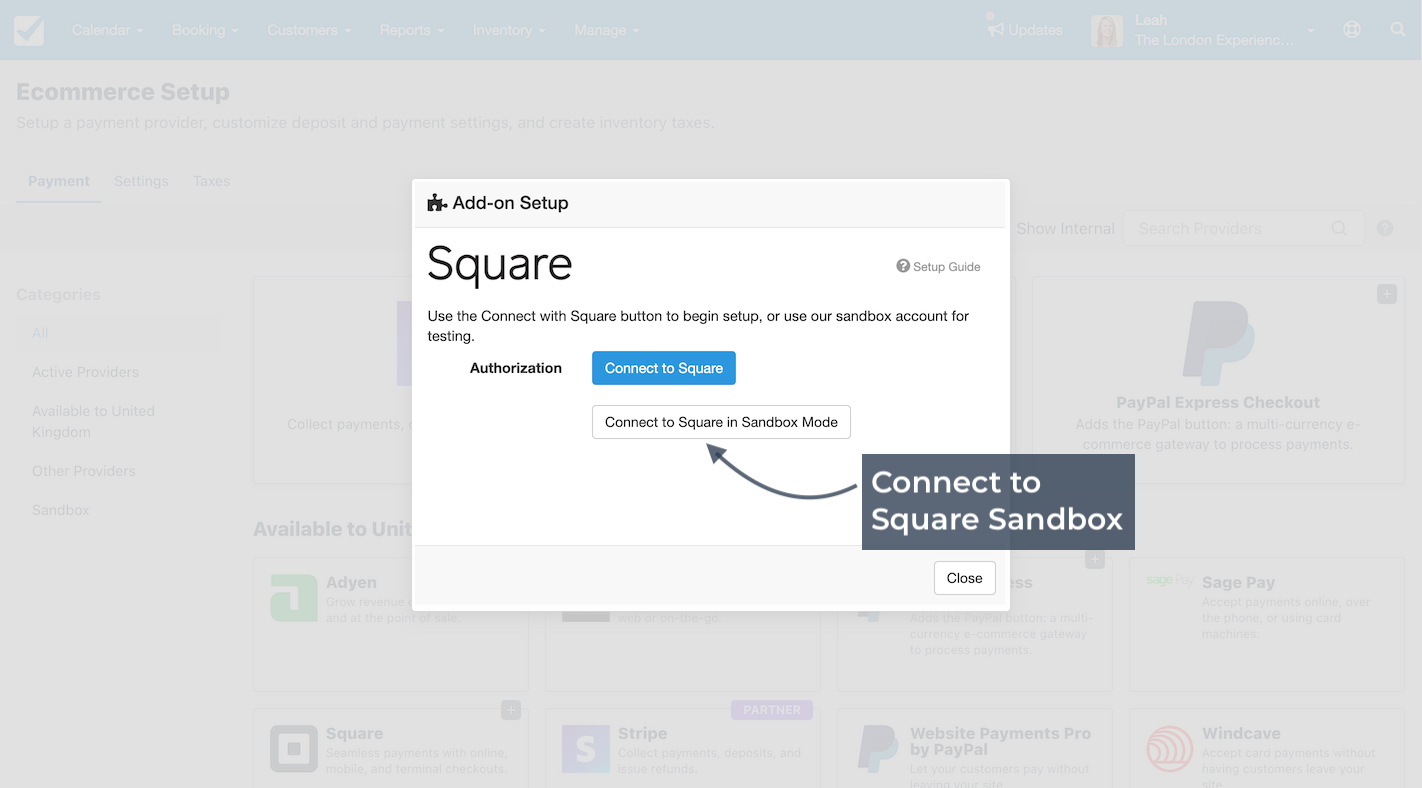Open the Adyen provider card title
The image size is (1422, 788).
351,583
